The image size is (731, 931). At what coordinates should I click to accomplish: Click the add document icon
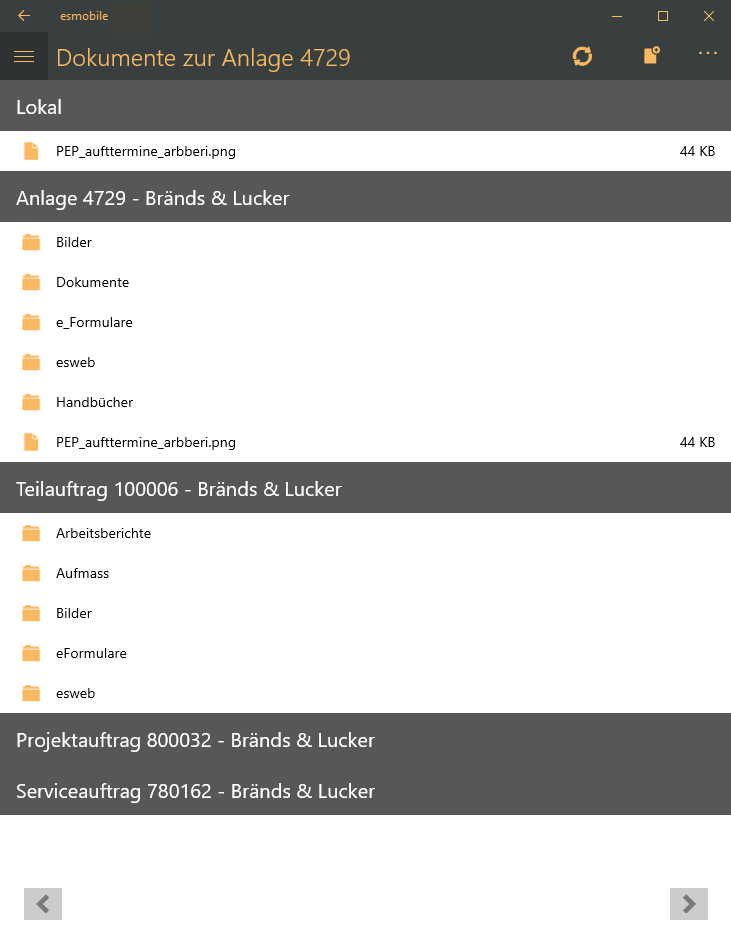pos(651,56)
